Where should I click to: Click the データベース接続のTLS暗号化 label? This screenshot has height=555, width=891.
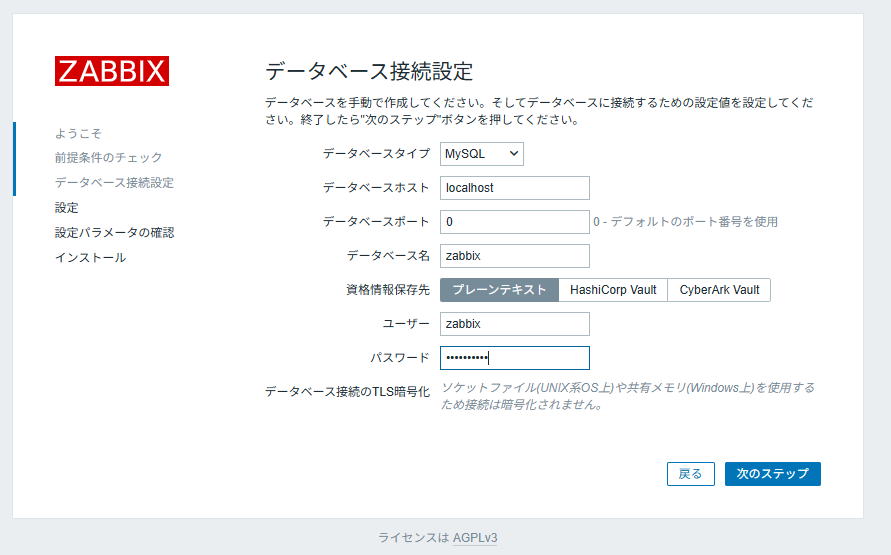click(x=348, y=391)
